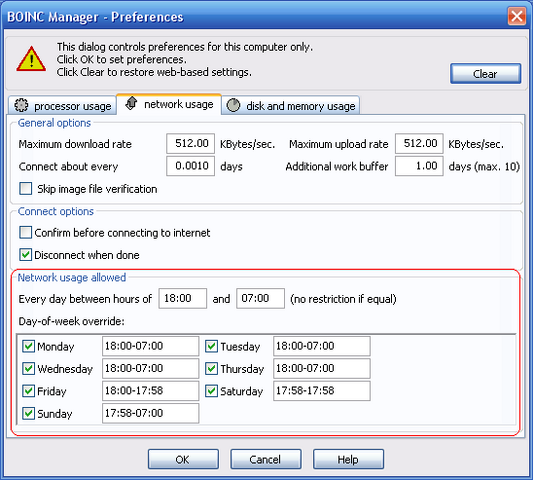Click the gear icon on processor usage tab

(21, 105)
